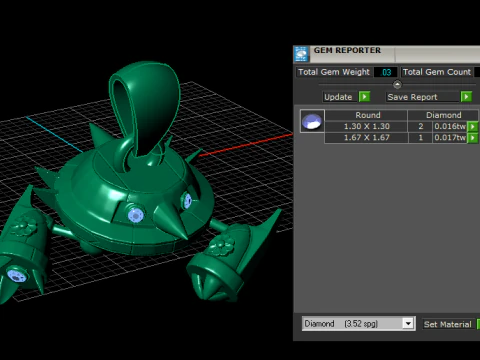Viewport: 480px width, 360px height.
Task: Open the Diamond (3.52 spg) material dropdown
Action: click(x=408, y=323)
